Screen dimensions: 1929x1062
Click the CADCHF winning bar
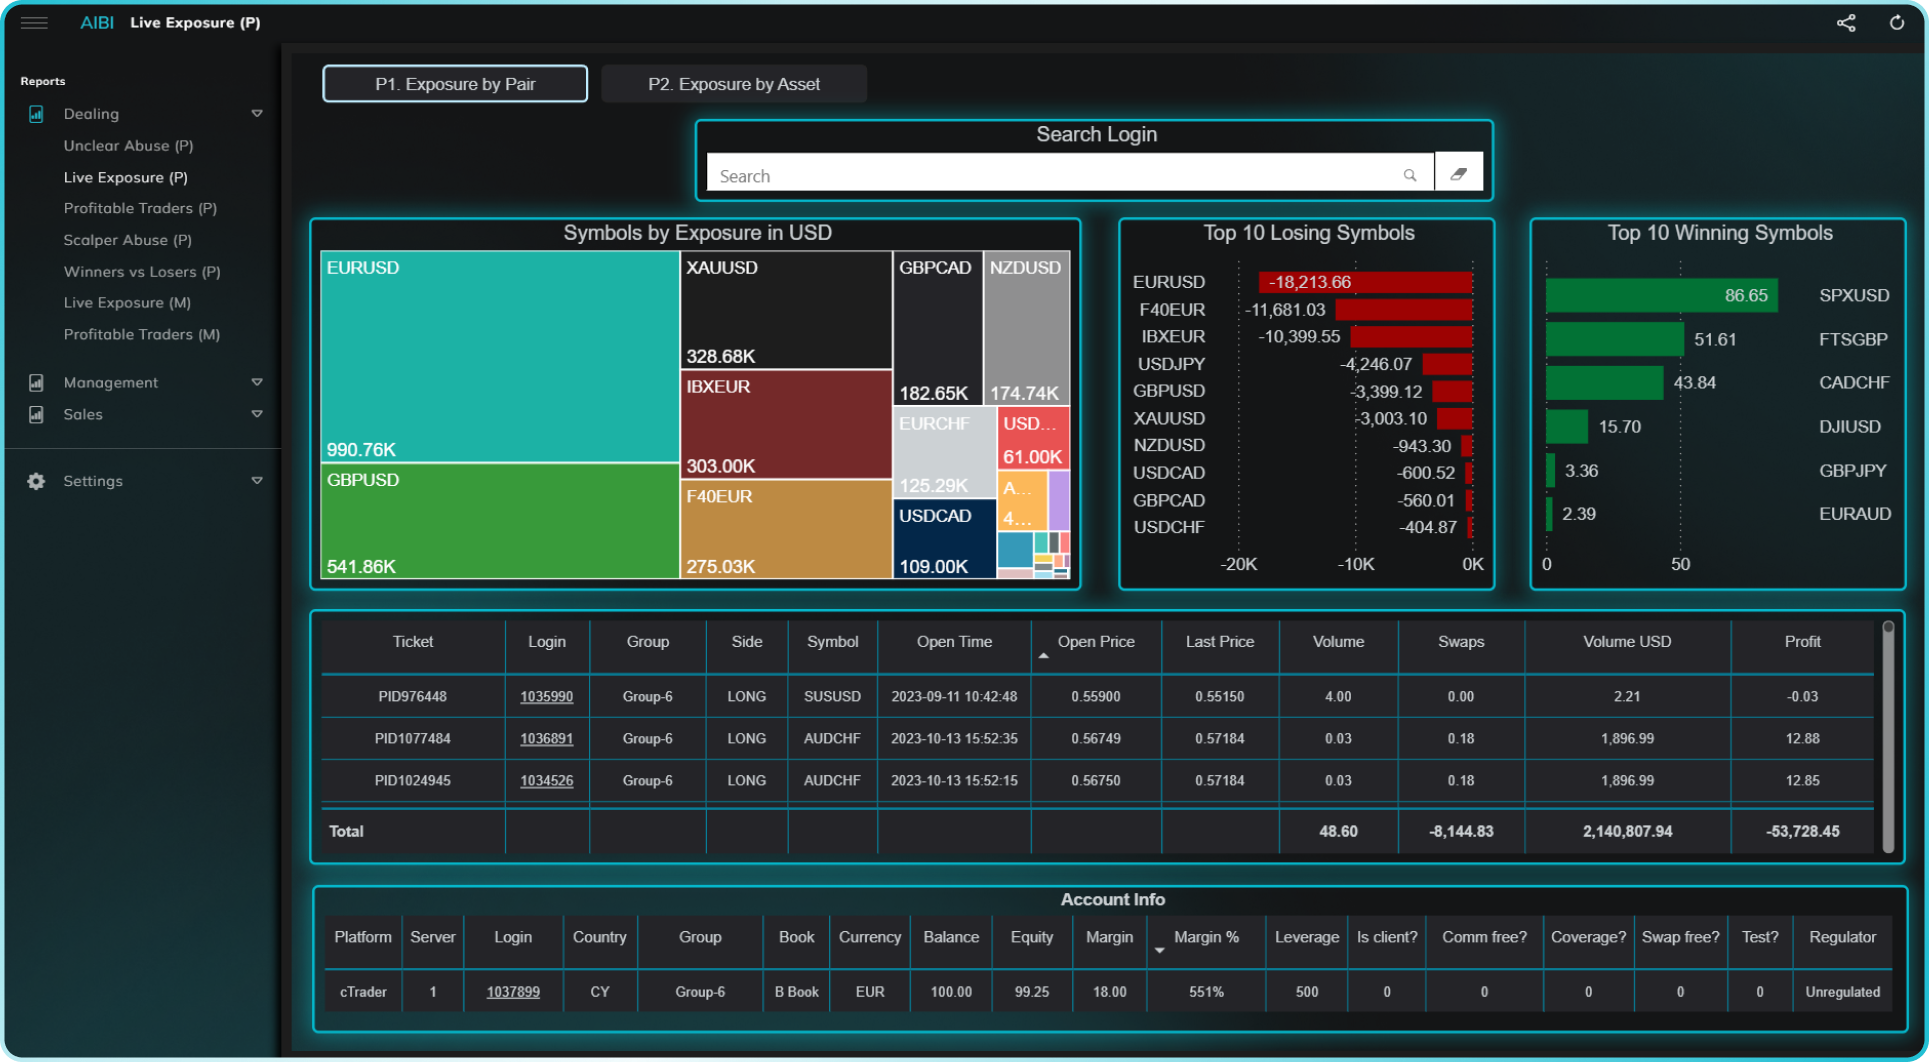[x=1604, y=383]
